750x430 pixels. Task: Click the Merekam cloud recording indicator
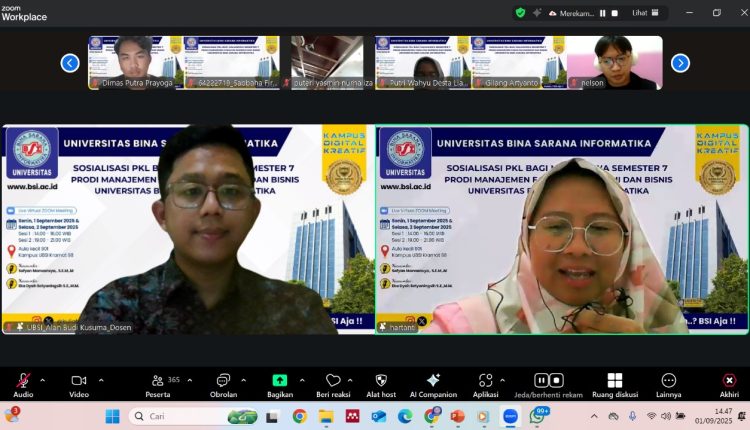(x=571, y=13)
